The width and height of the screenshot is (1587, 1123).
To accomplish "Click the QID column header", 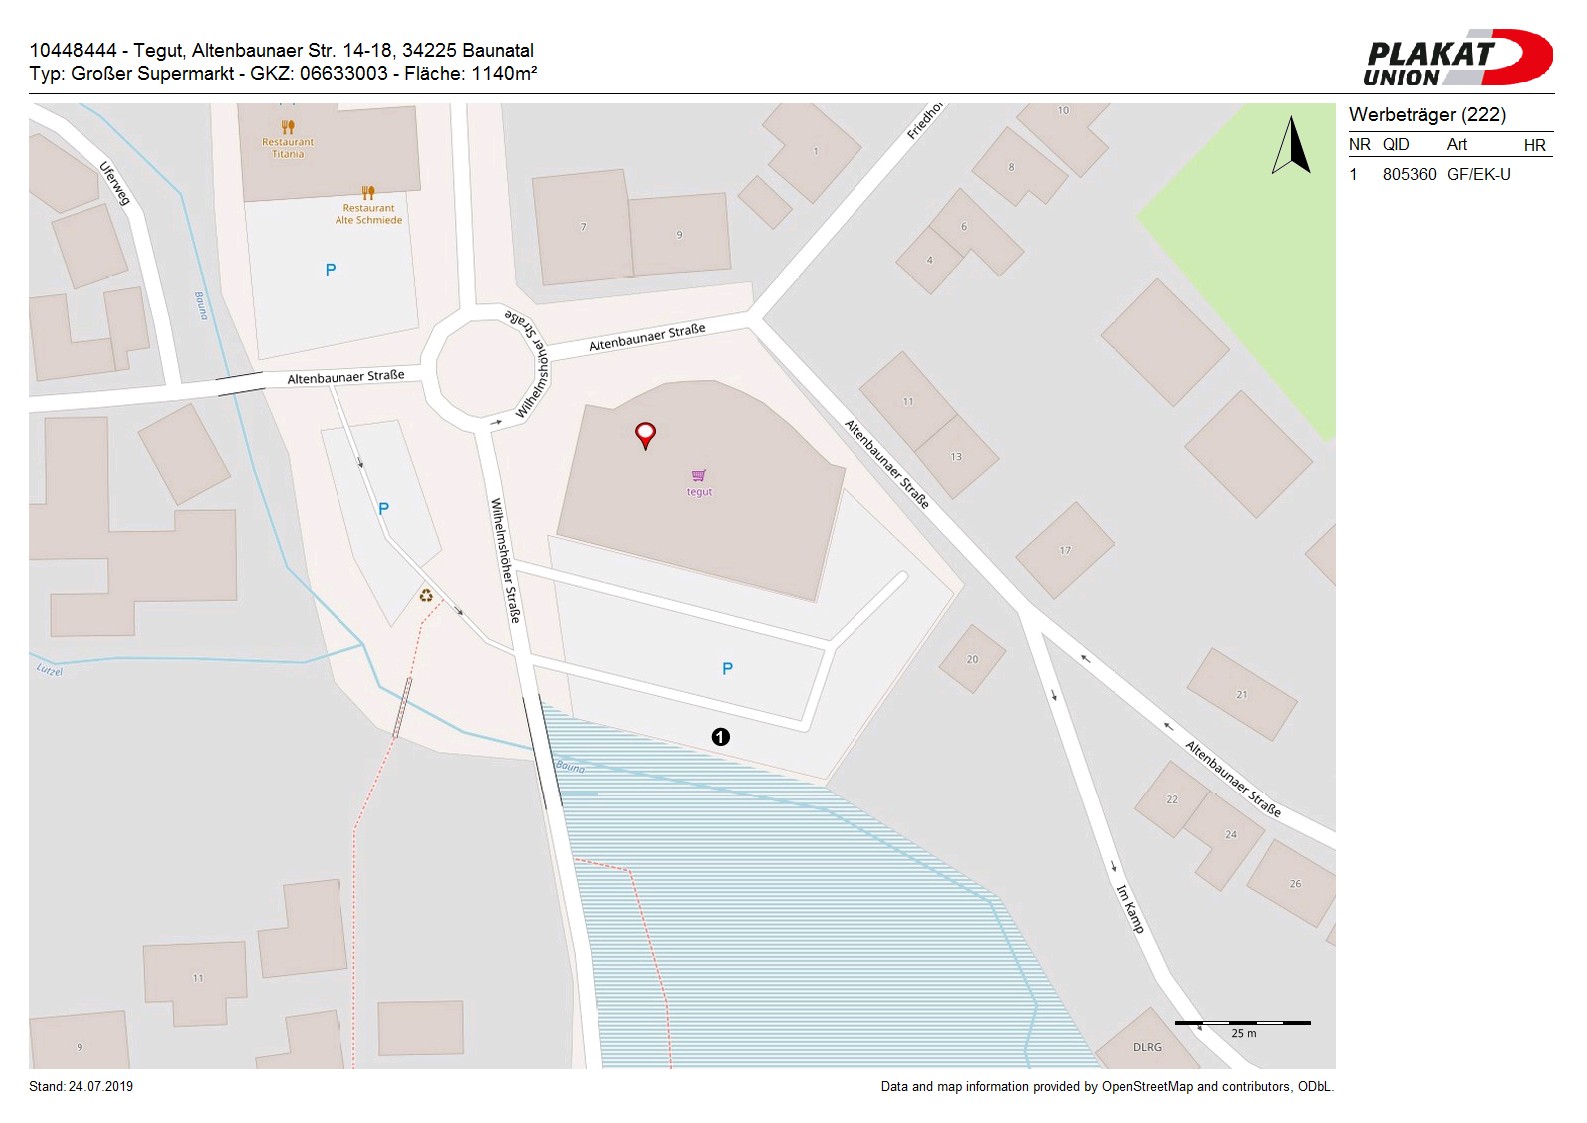I will [x=1396, y=145].
